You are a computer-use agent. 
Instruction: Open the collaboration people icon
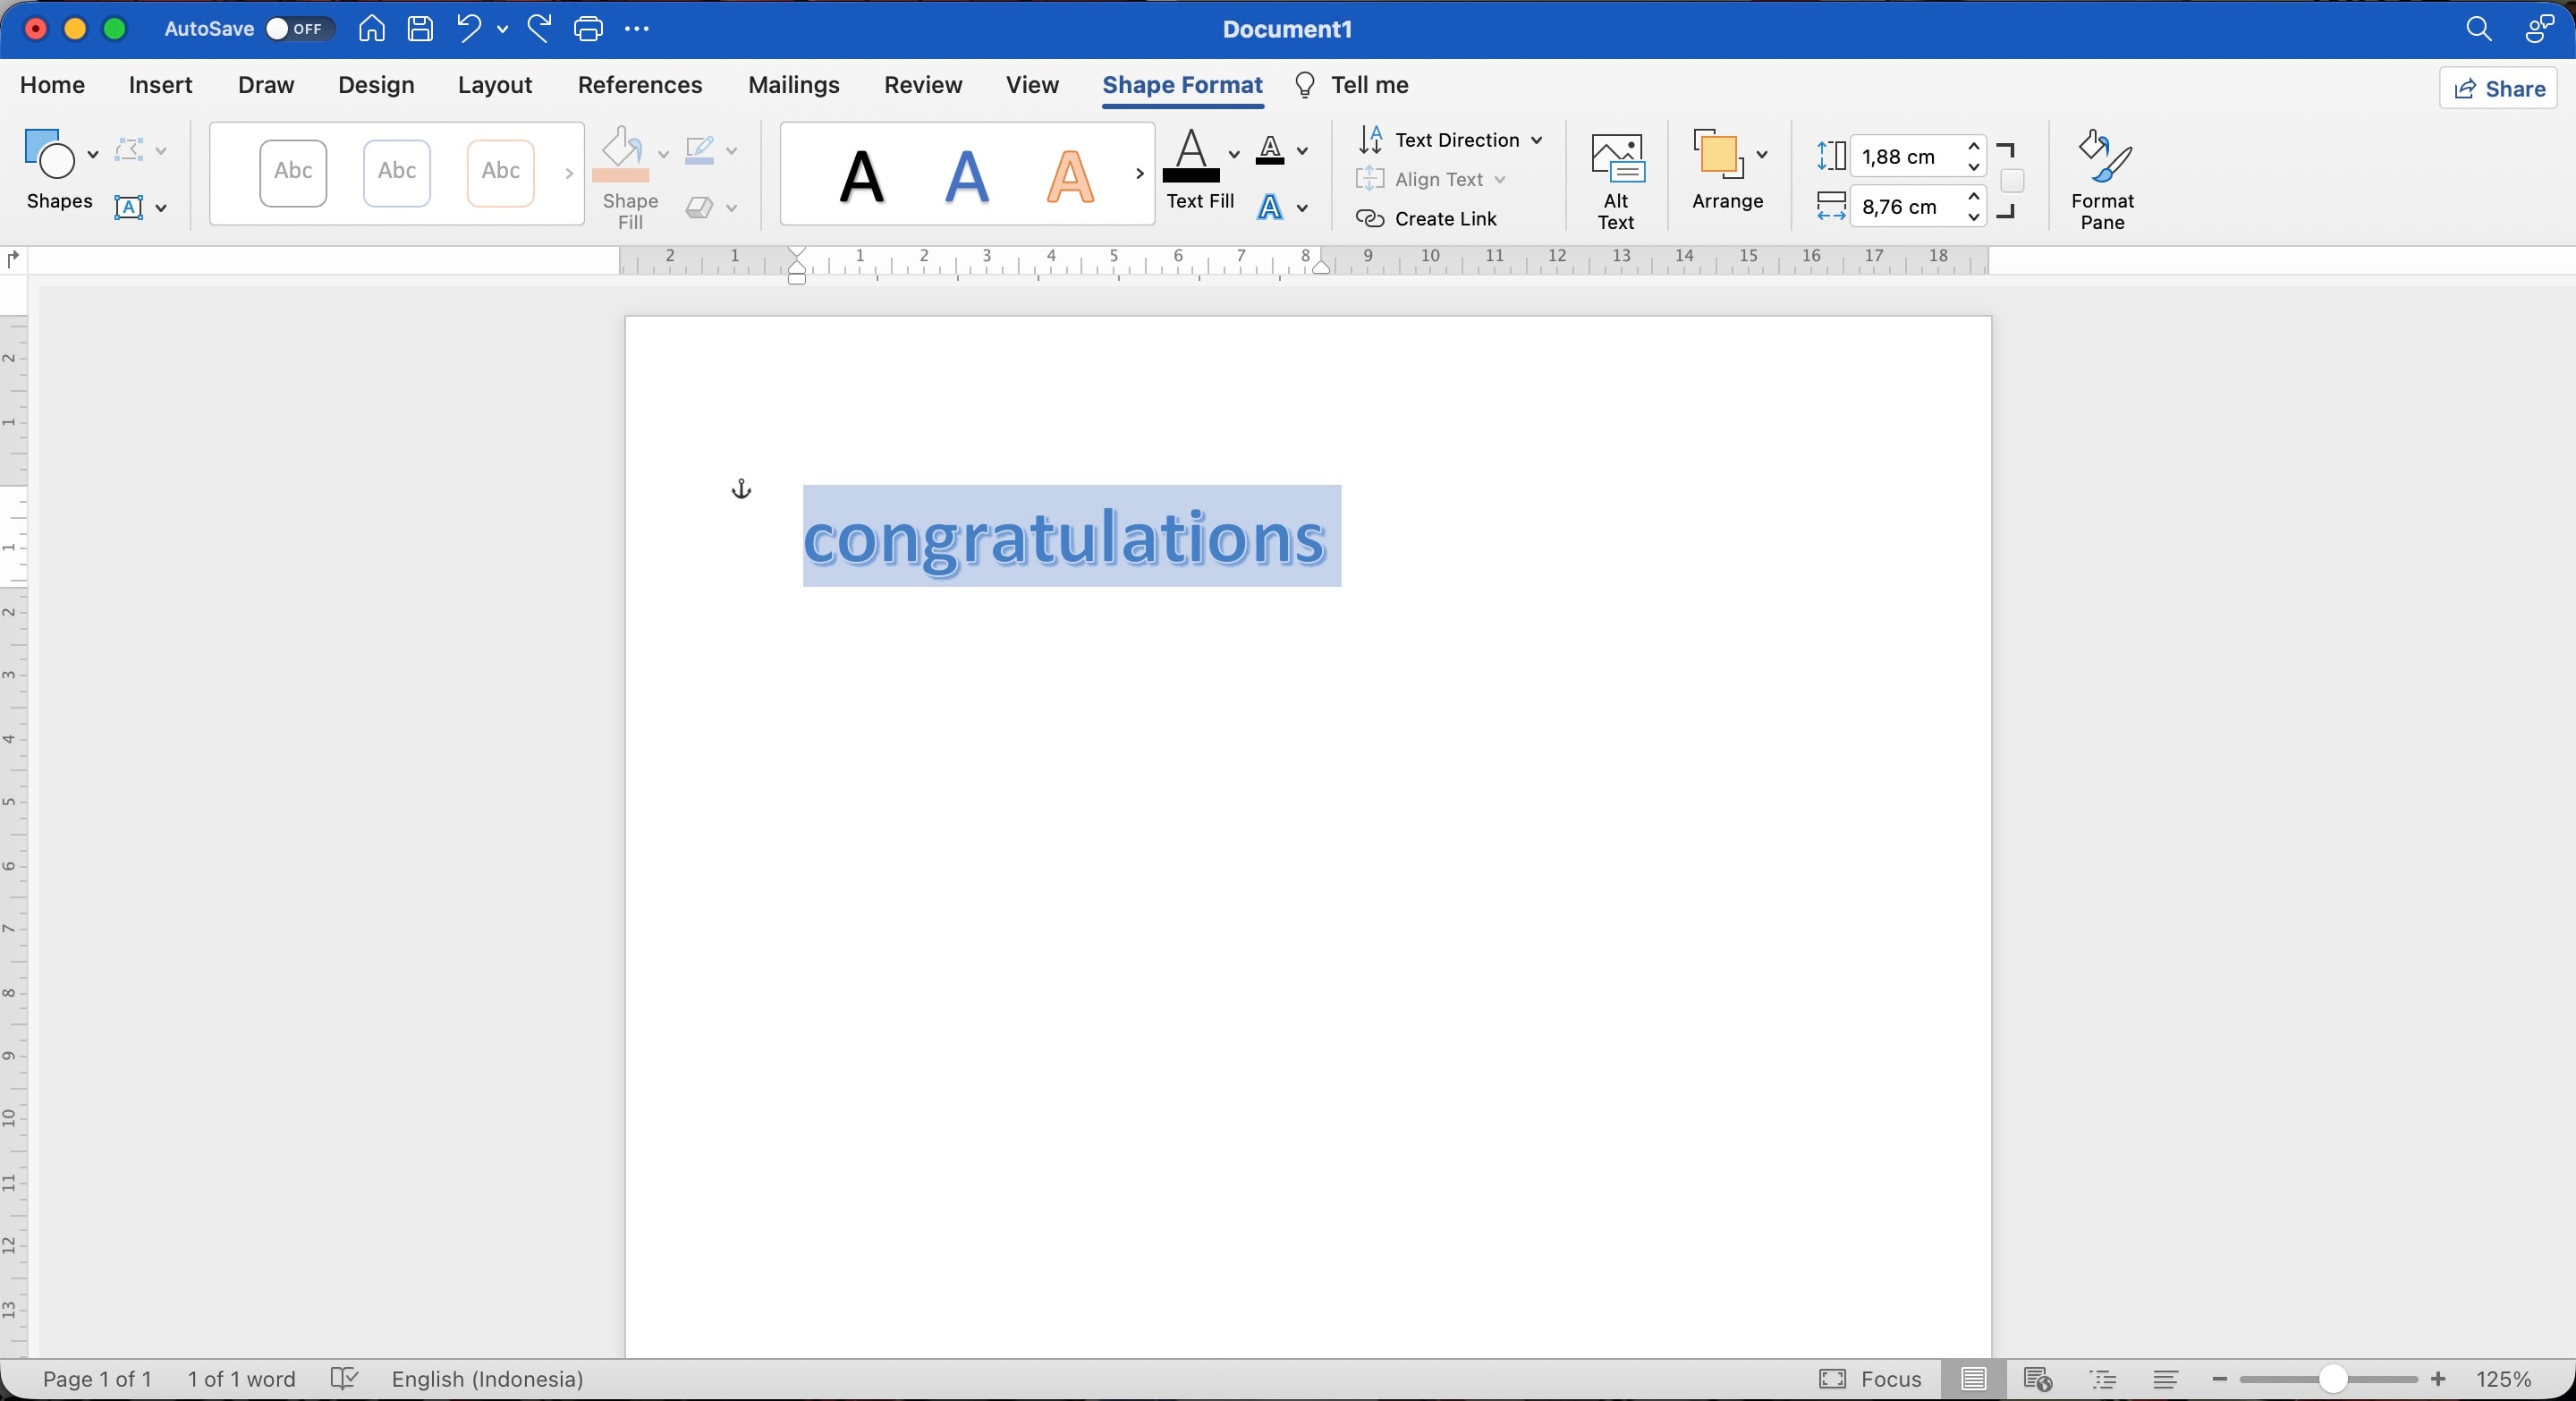[2540, 29]
